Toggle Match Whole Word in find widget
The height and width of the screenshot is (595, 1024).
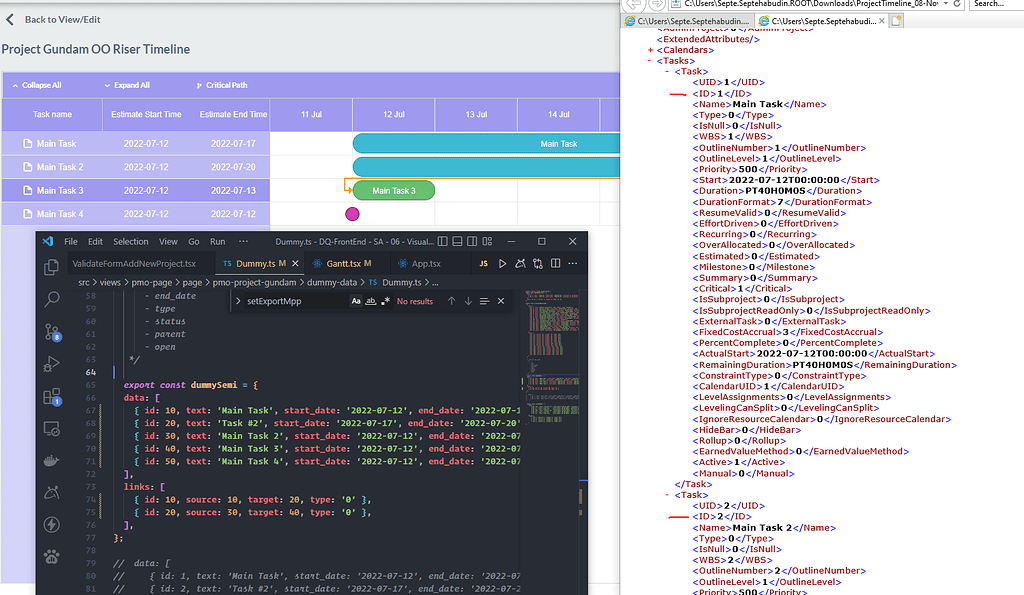(x=370, y=301)
